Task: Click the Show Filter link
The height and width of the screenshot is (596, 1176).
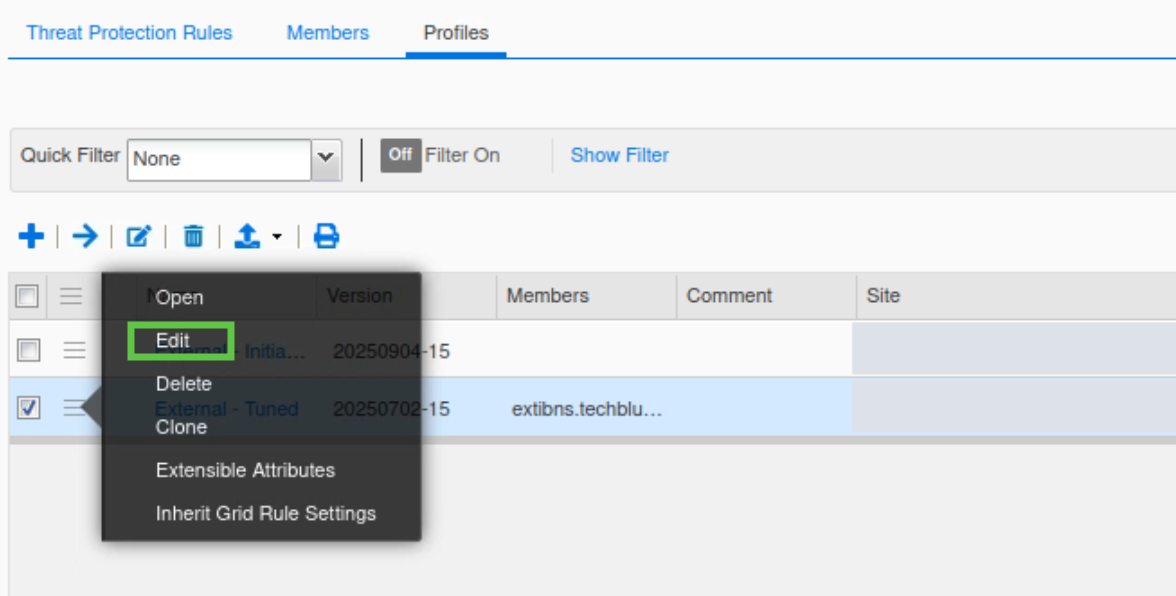Action: pyautogui.click(x=619, y=155)
